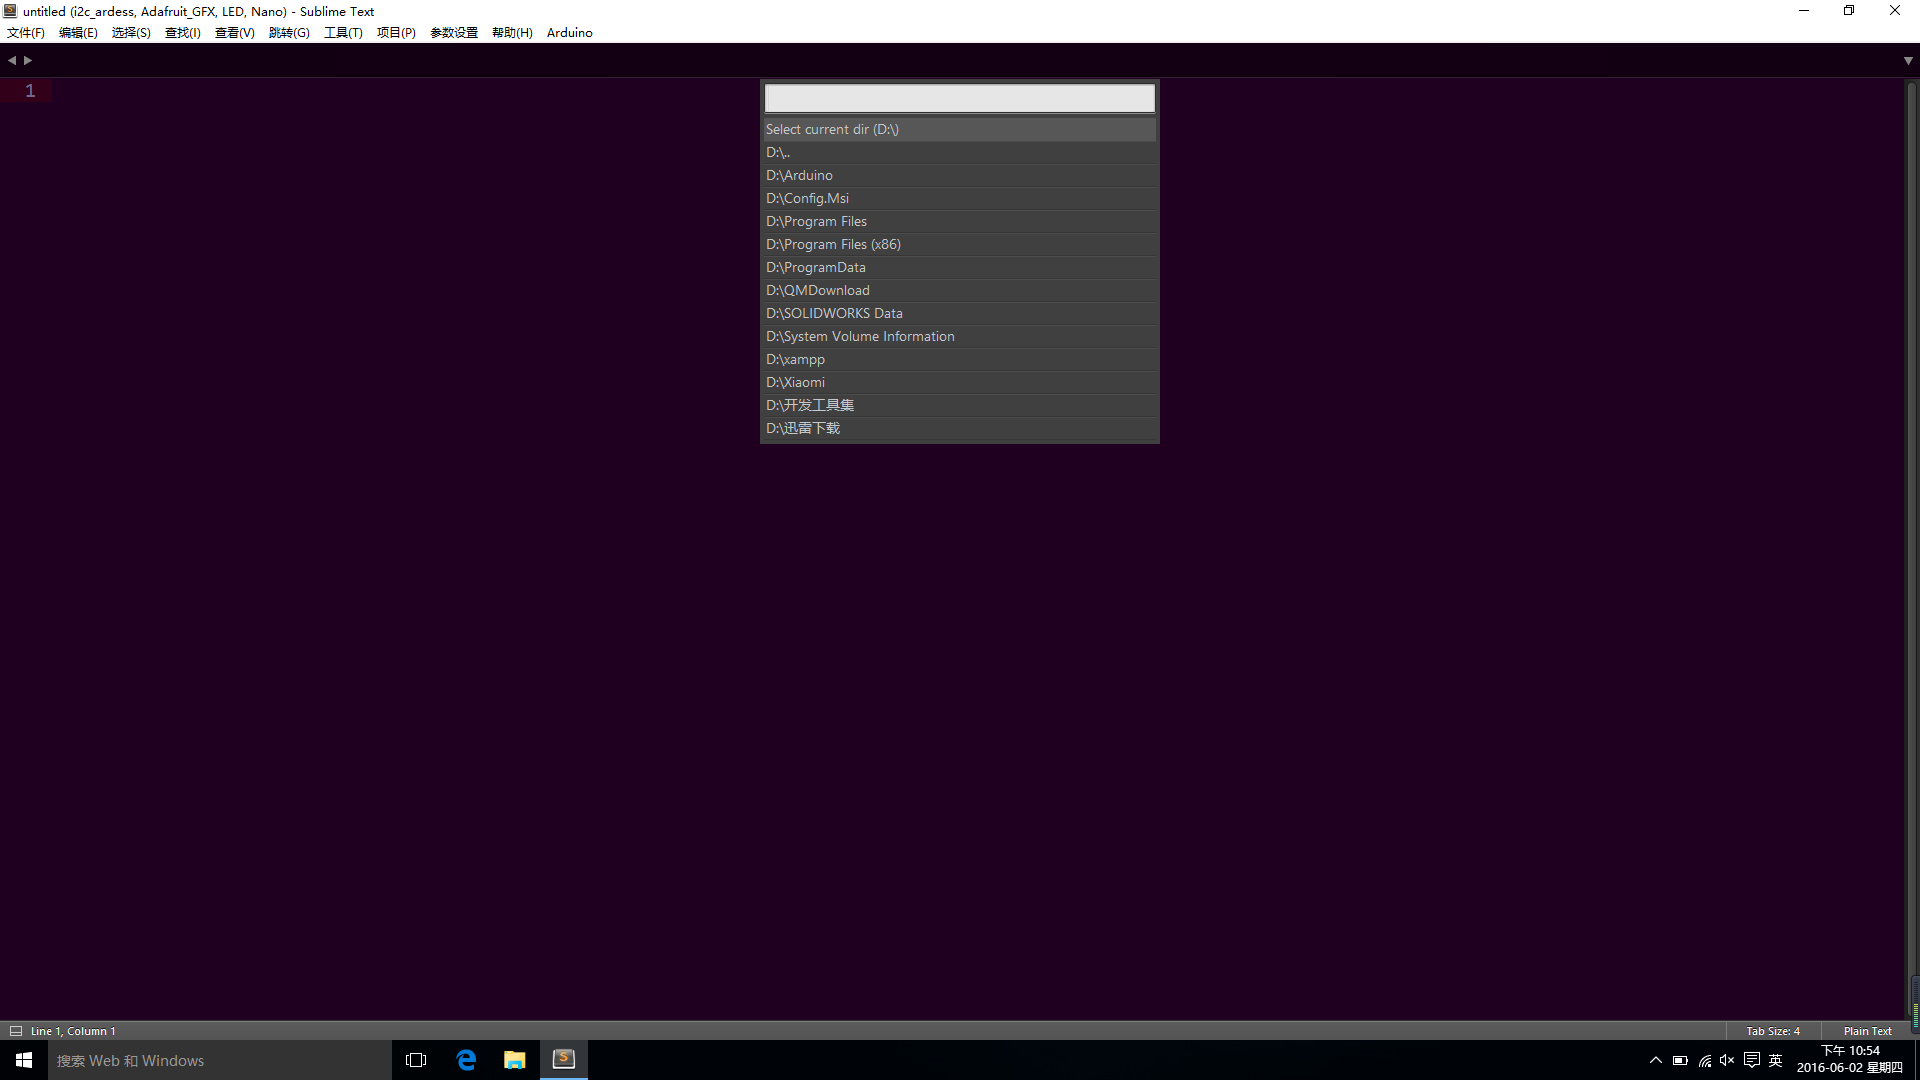Screen dimensions: 1920x1080
Task: Open the clock showing 下午 10:54
Action: tap(1850, 1060)
